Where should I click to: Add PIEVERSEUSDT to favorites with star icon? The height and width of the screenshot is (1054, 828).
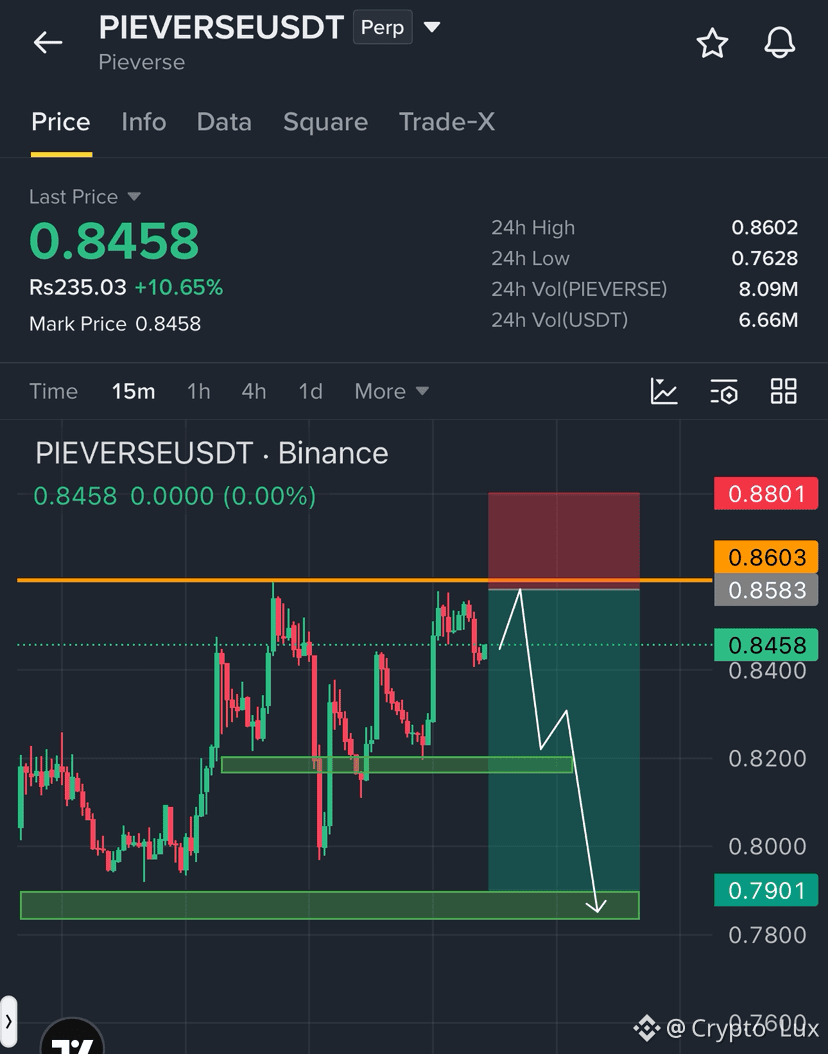712,43
